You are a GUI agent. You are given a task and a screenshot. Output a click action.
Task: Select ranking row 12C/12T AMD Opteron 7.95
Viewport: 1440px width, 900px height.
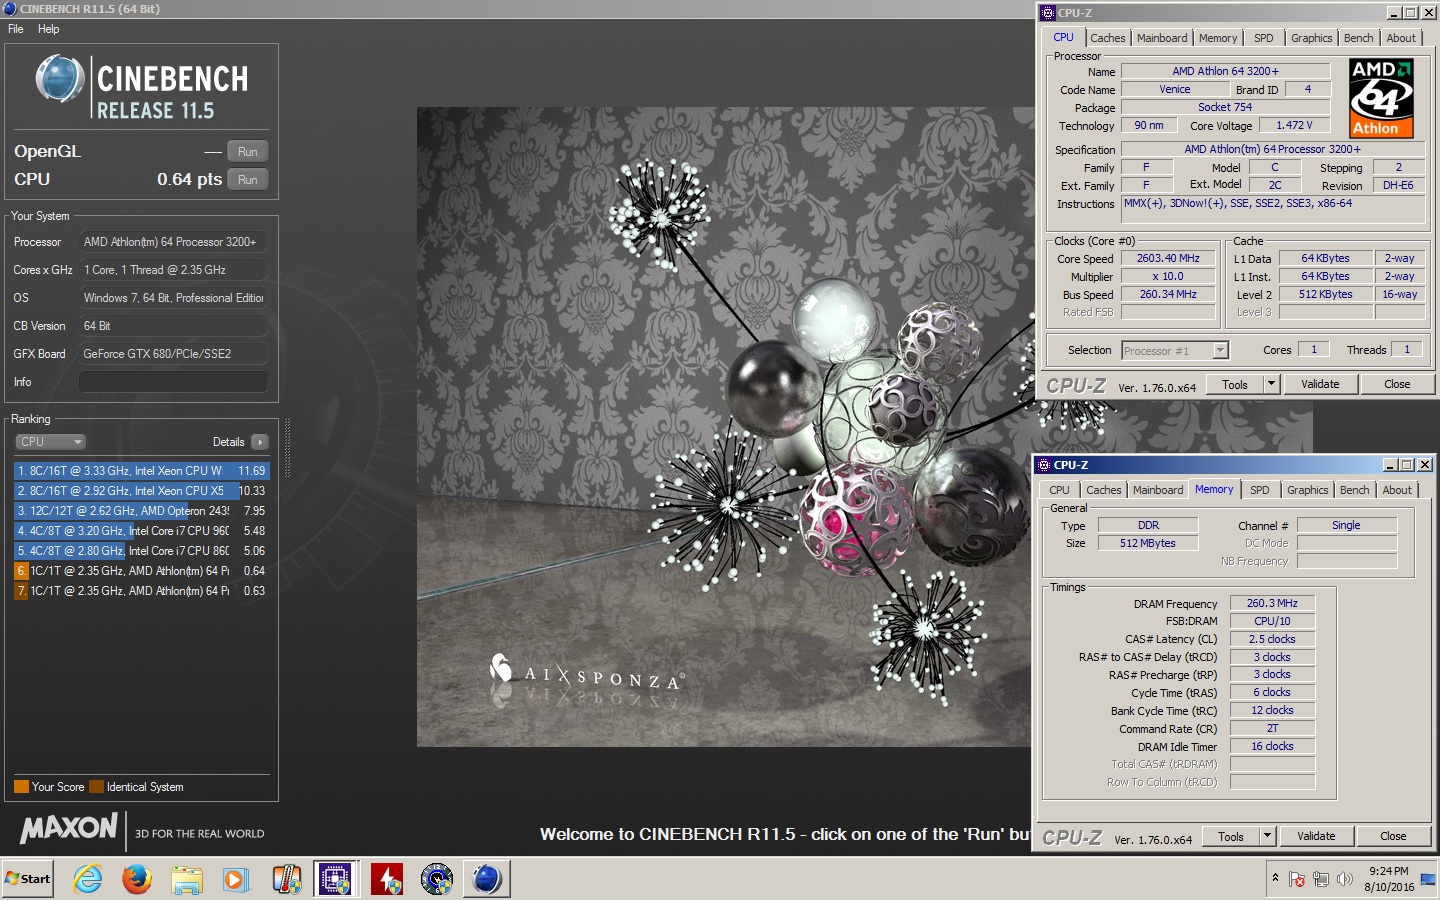[141, 511]
